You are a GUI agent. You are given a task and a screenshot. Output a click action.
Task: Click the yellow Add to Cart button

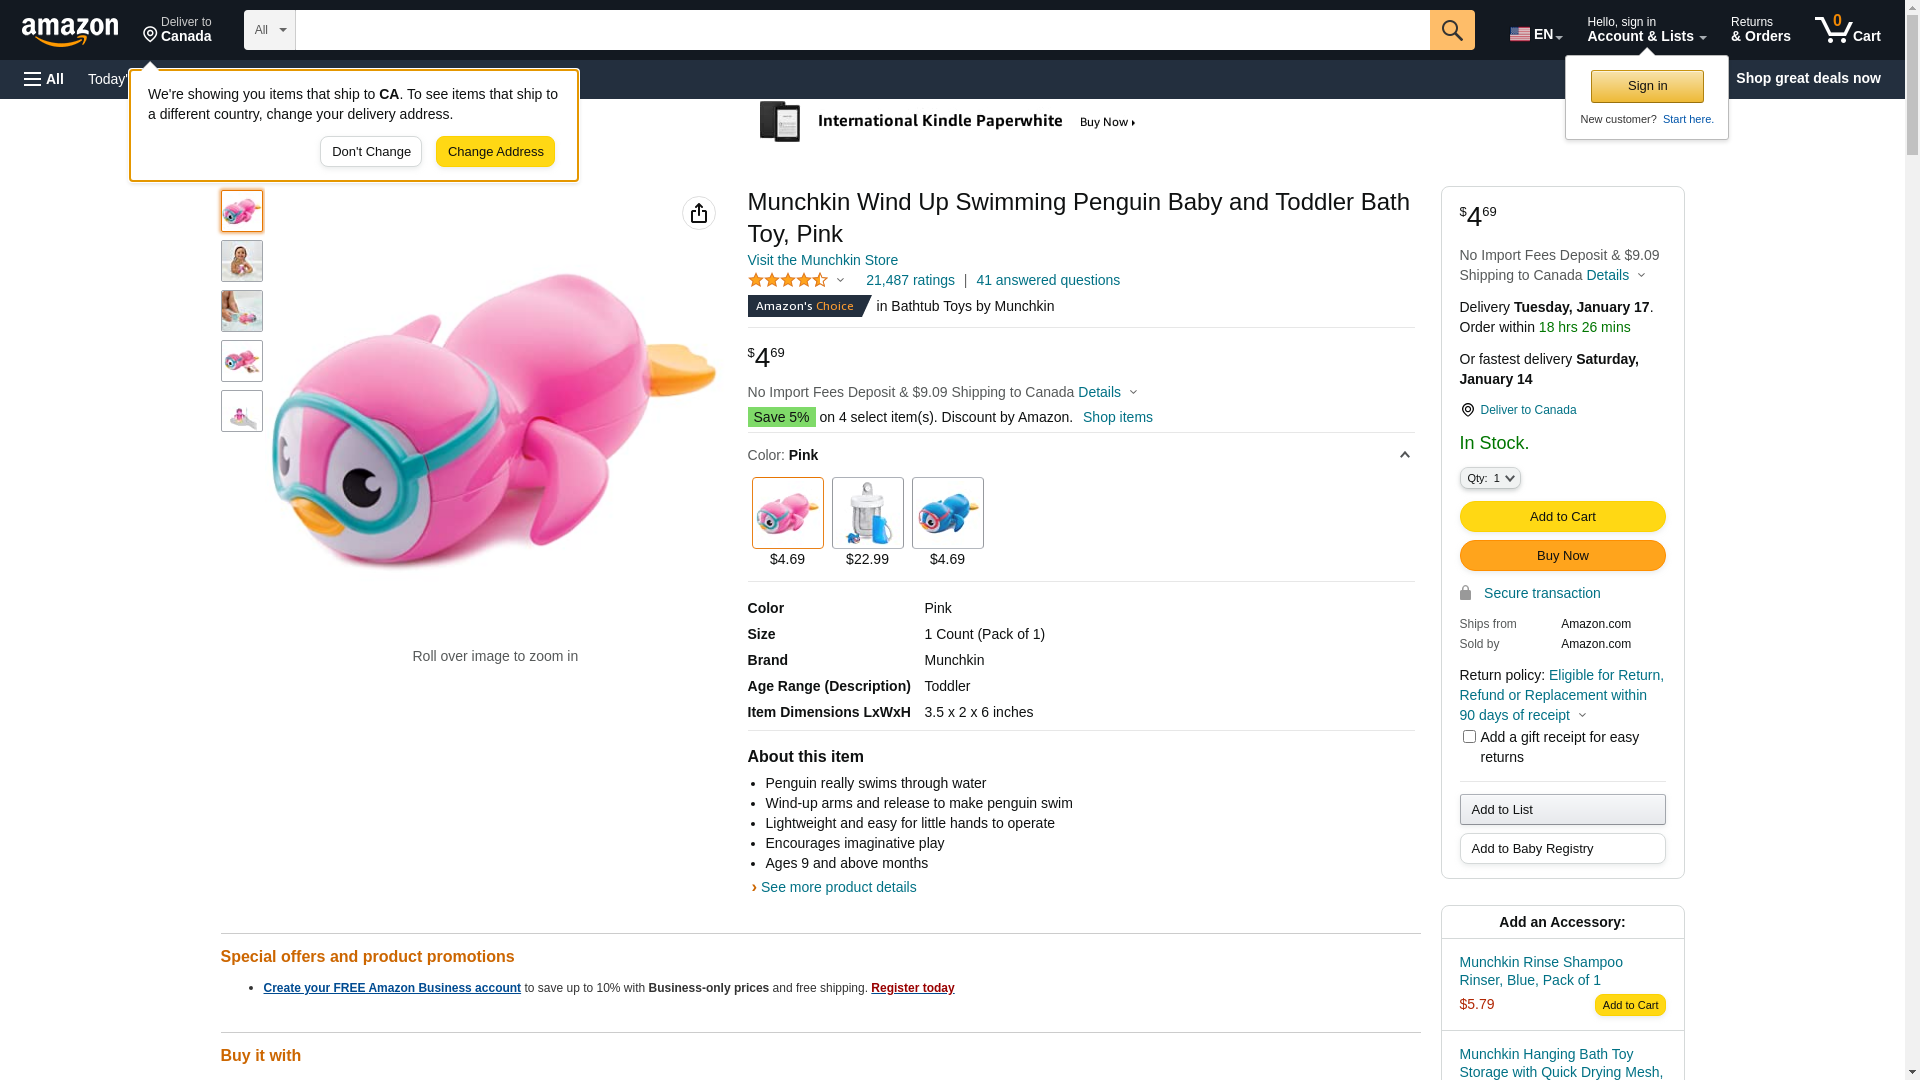coord(1562,517)
